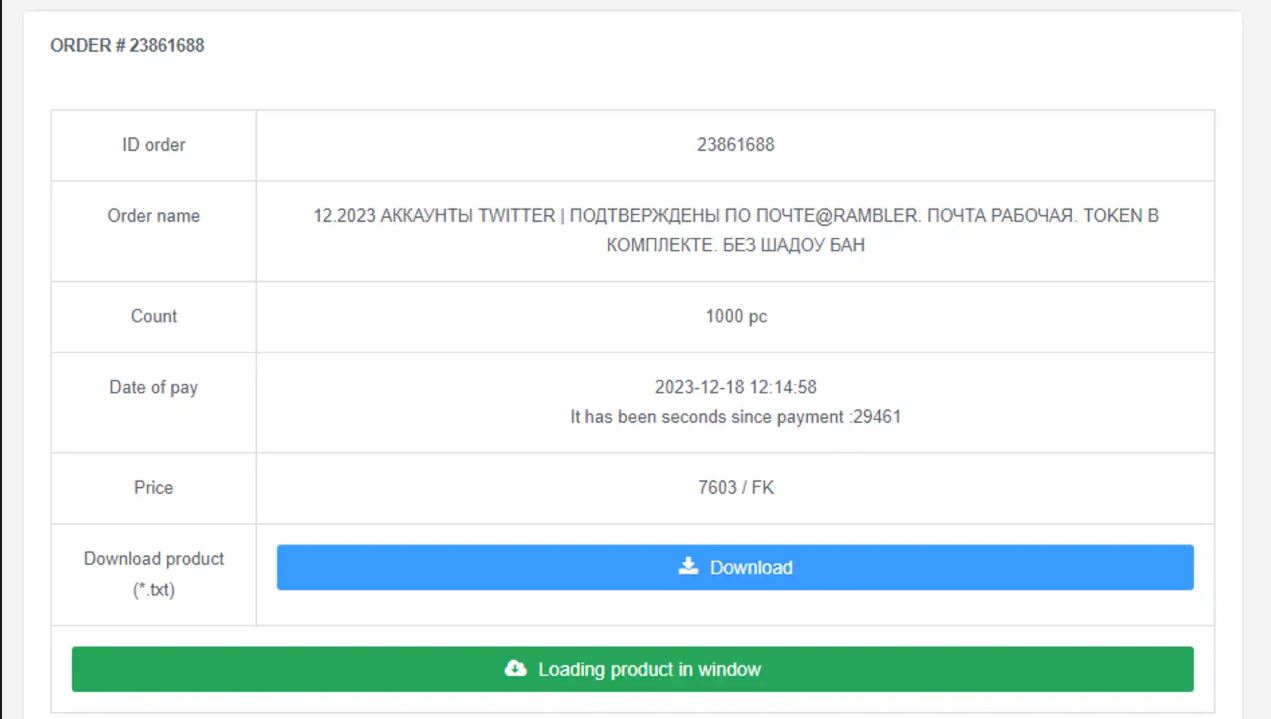
Task: Select the payment date 2023-12-18 12:14:58
Action: pyautogui.click(x=735, y=387)
